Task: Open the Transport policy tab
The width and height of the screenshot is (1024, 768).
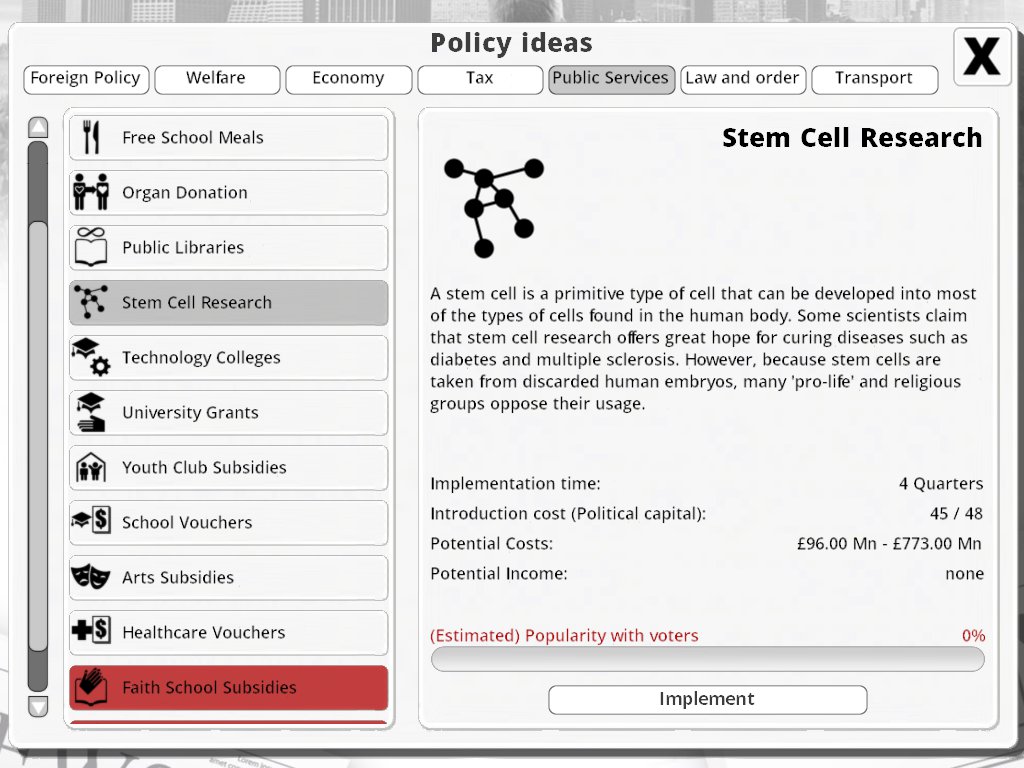Action: point(874,78)
